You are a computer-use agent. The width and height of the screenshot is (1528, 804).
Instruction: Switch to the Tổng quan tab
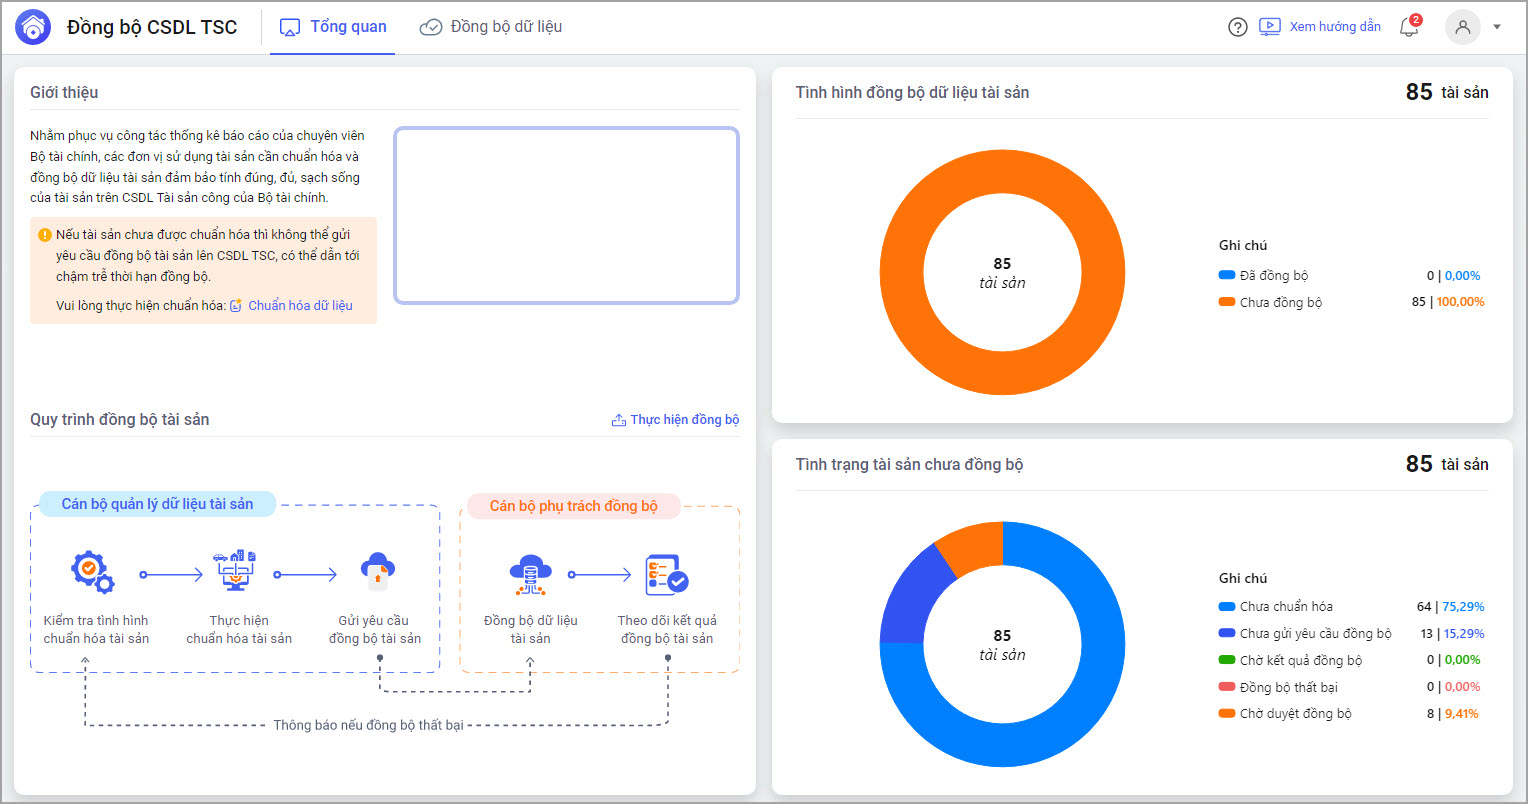(333, 27)
